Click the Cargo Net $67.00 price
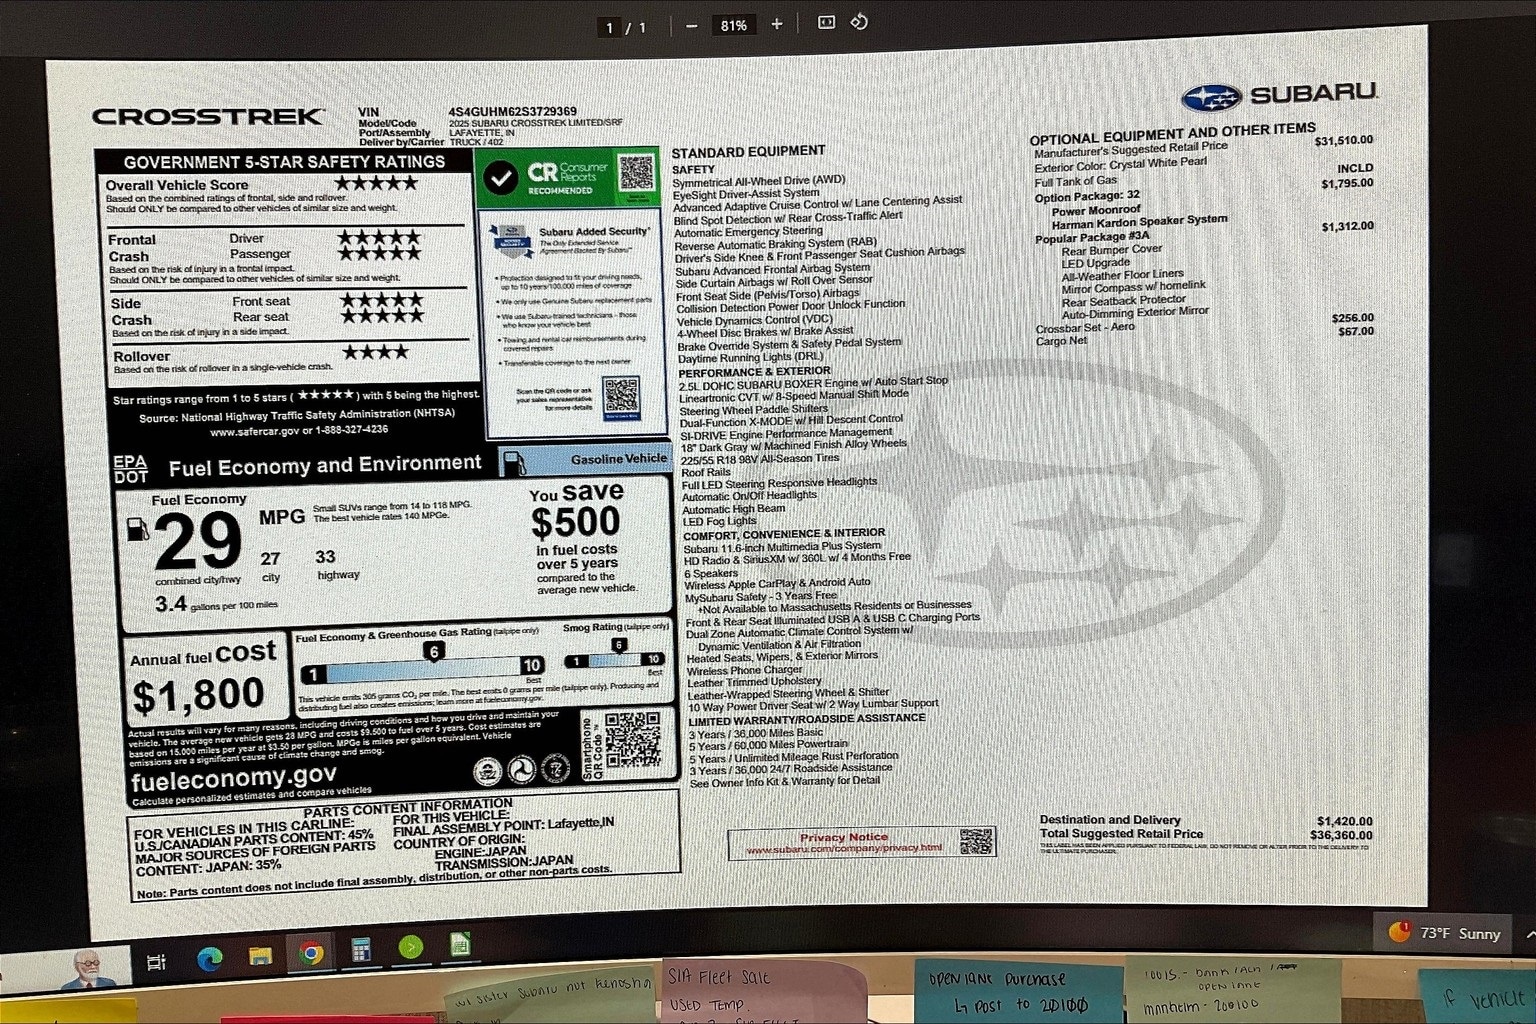 pos(1356,331)
